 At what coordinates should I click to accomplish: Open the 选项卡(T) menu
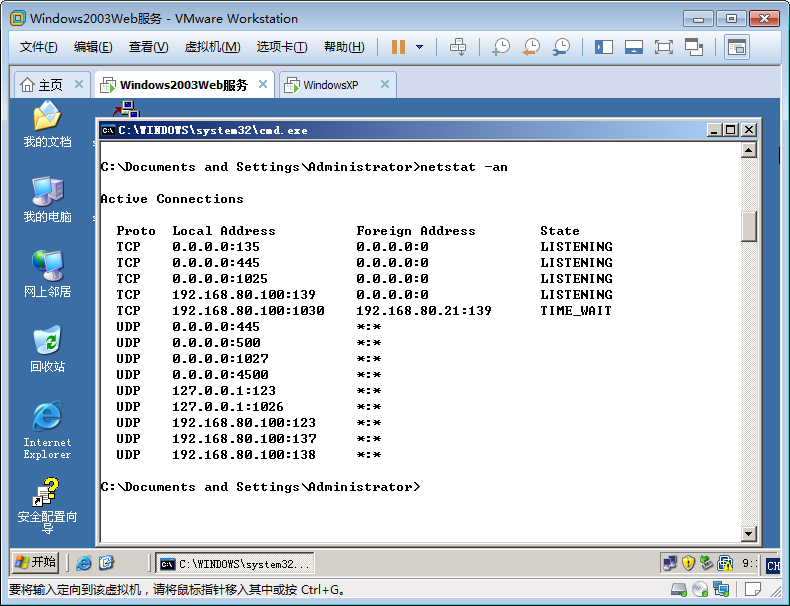click(282, 47)
